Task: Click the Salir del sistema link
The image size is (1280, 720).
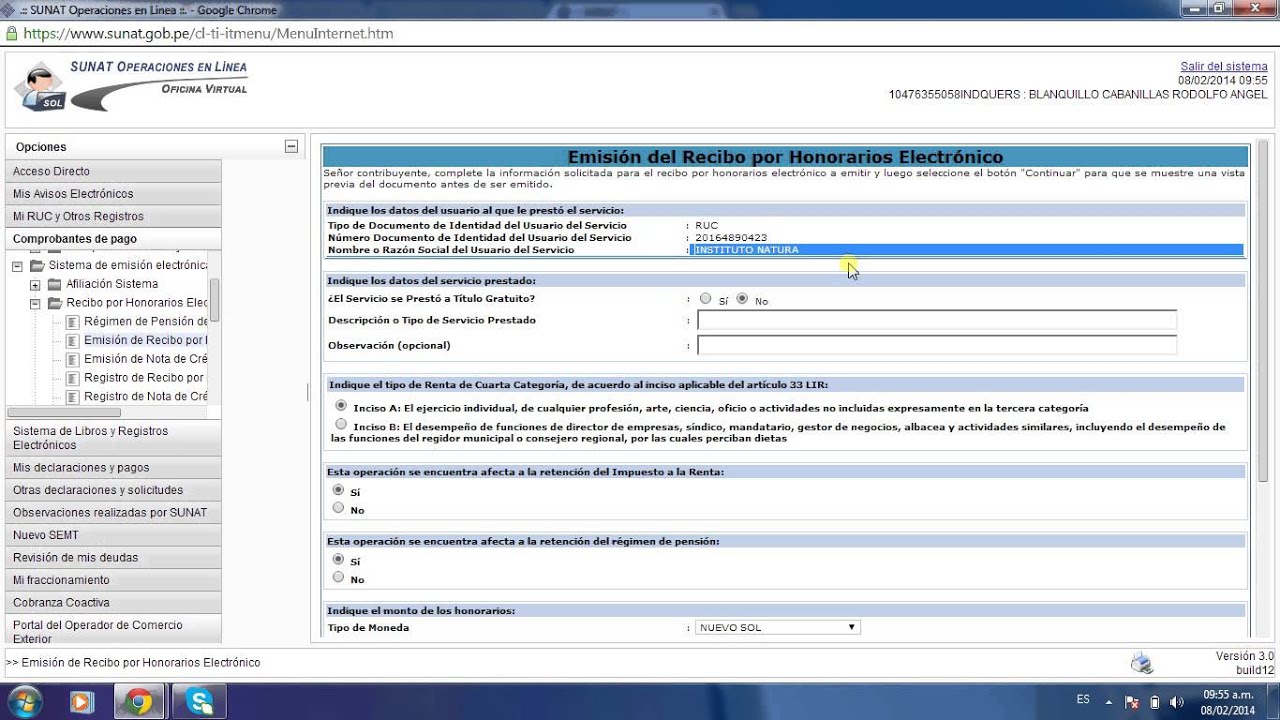Action: [x=1224, y=66]
